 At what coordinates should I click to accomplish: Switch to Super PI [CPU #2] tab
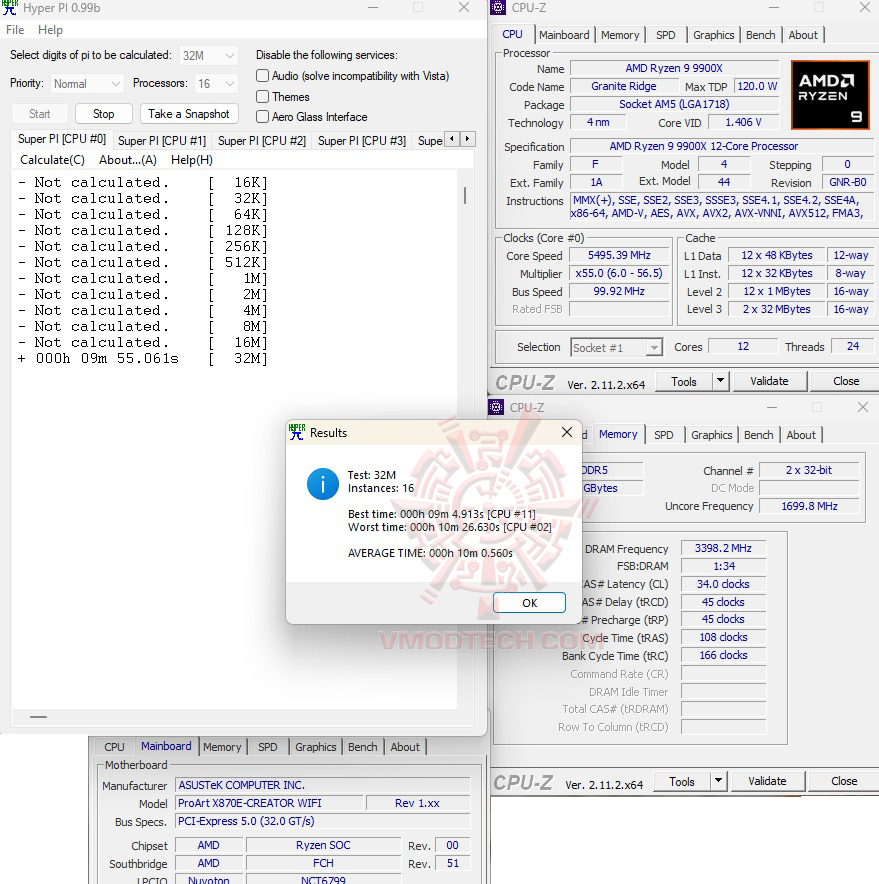point(262,140)
